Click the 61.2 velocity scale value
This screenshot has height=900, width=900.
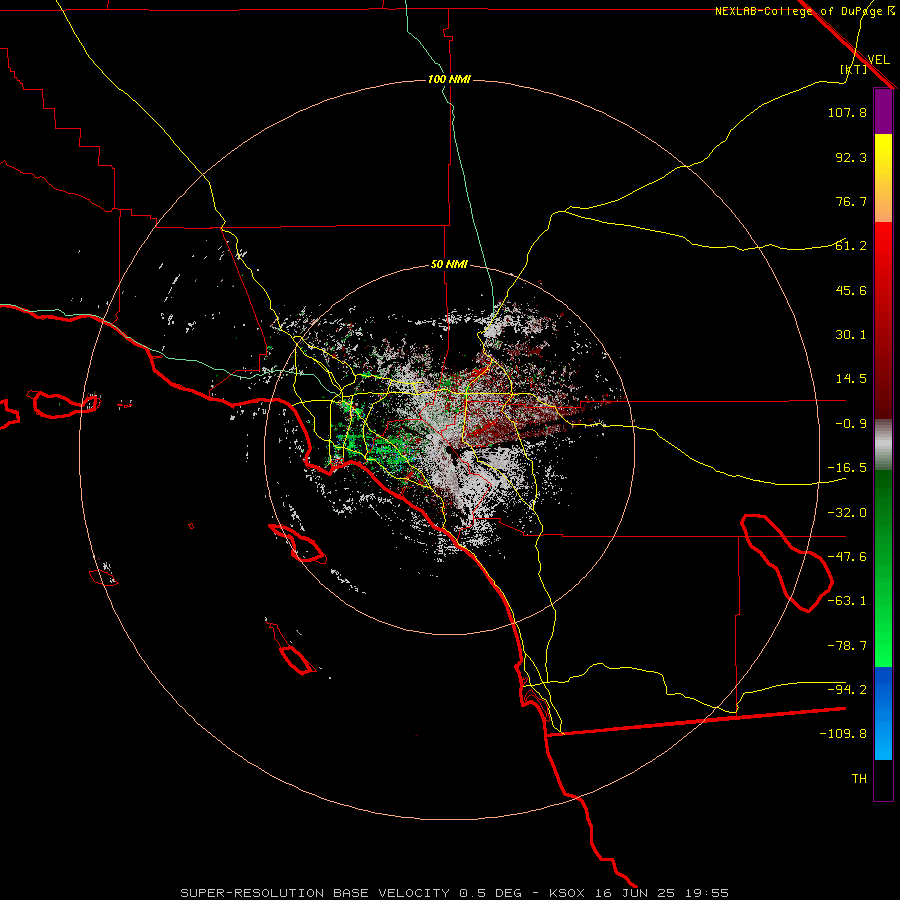[x=851, y=246]
